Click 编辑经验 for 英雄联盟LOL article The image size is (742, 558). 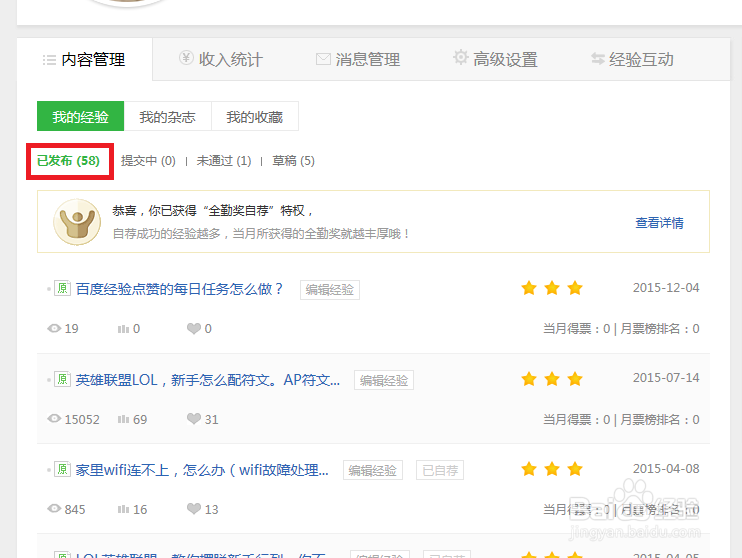[x=384, y=380]
